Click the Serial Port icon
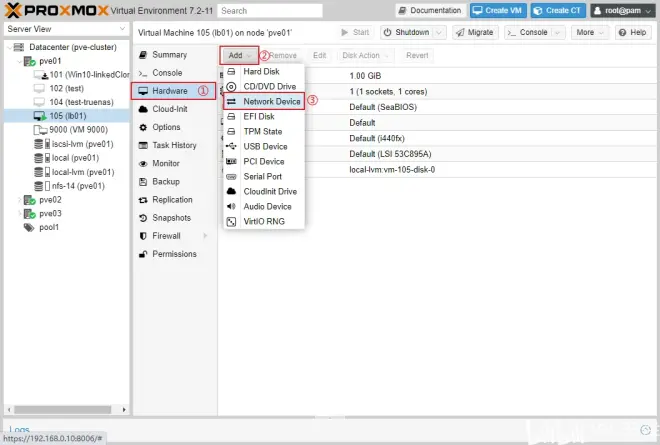 pyautogui.click(x=231, y=177)
